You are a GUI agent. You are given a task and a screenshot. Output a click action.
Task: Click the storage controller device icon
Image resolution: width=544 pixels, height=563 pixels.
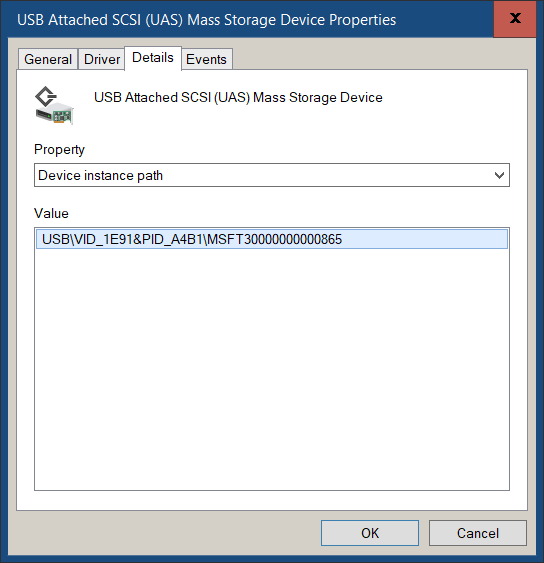click(54, 105)
